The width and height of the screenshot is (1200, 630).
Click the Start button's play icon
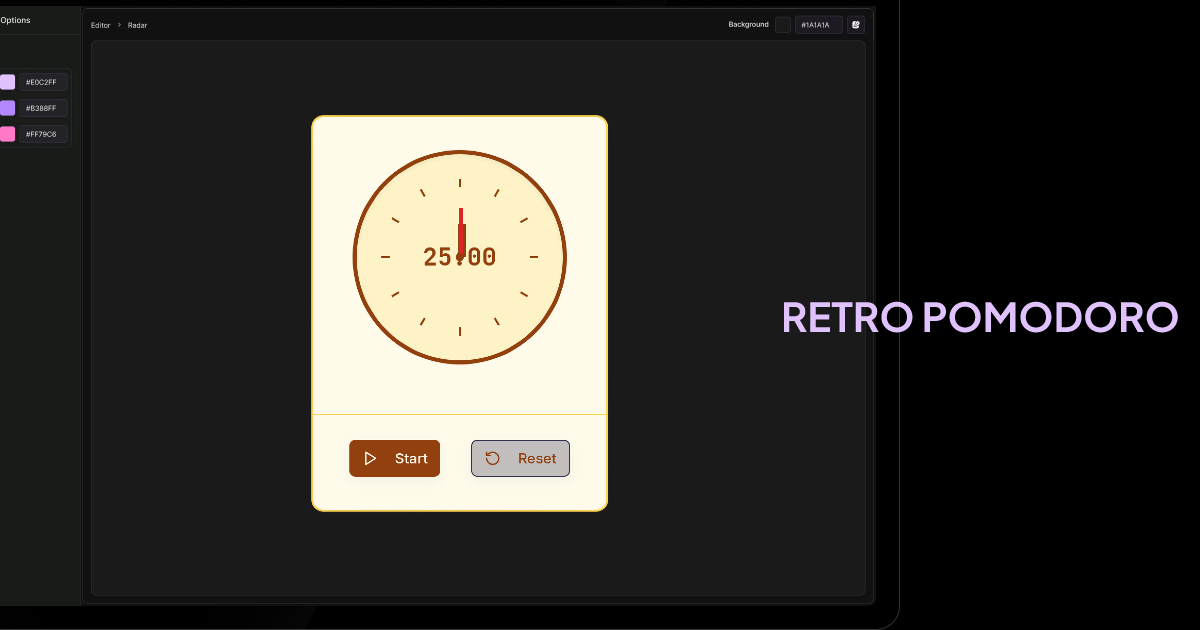pyautogui.click(x=370, y=458)
